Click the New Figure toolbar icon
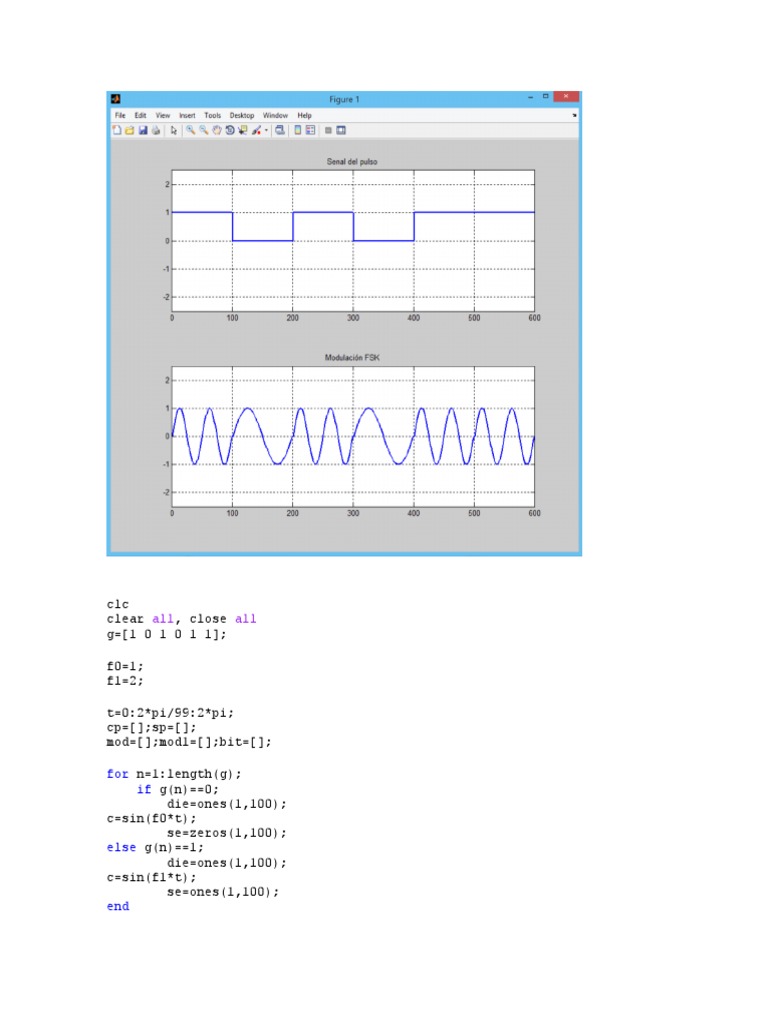 117,130
